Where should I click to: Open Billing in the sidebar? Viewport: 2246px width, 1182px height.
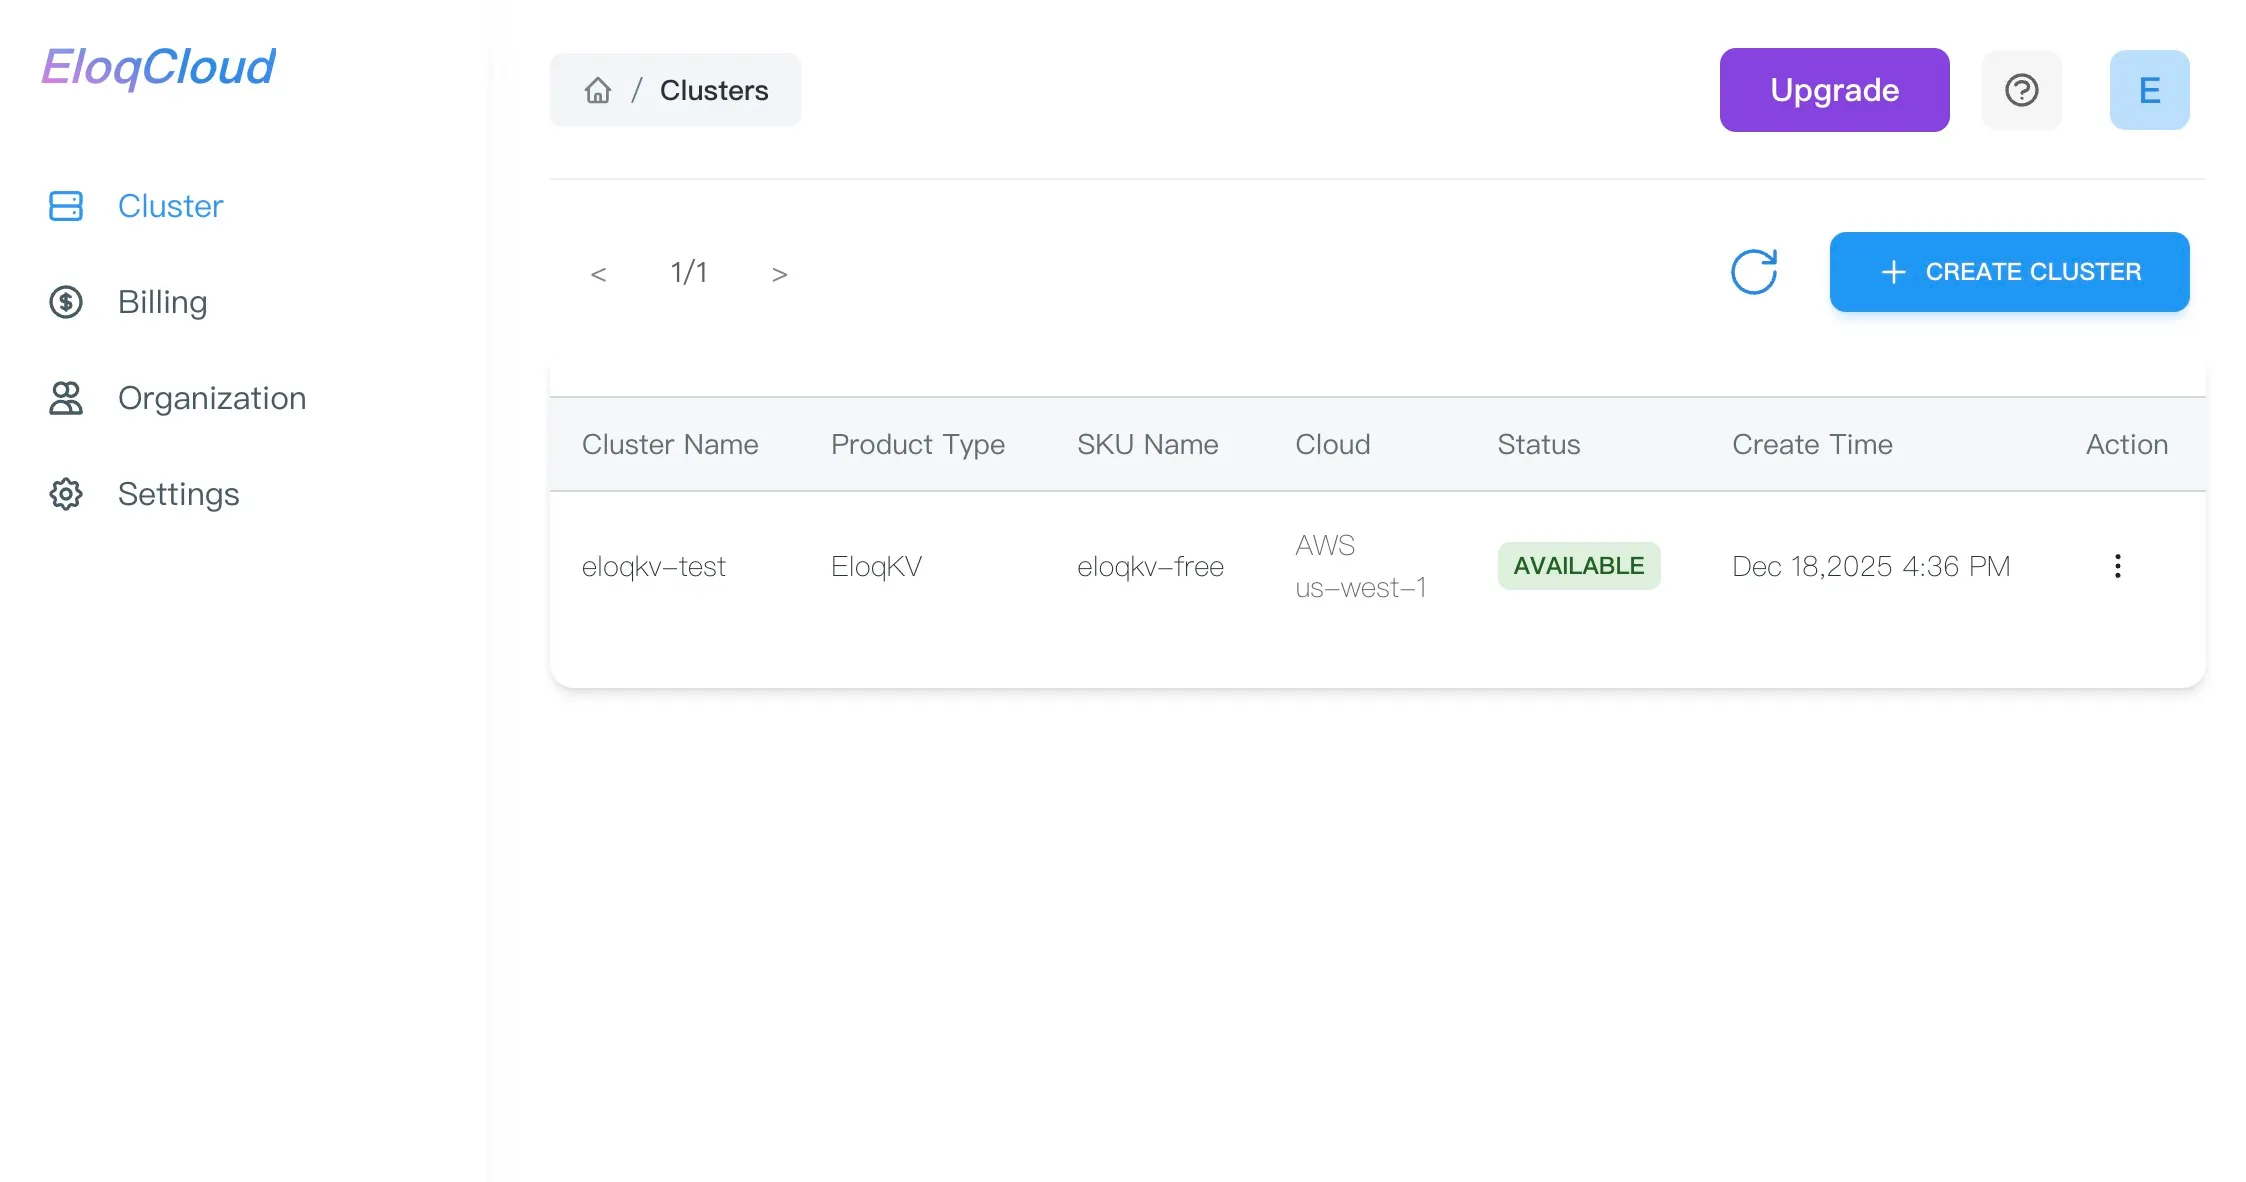pos(162,302)
